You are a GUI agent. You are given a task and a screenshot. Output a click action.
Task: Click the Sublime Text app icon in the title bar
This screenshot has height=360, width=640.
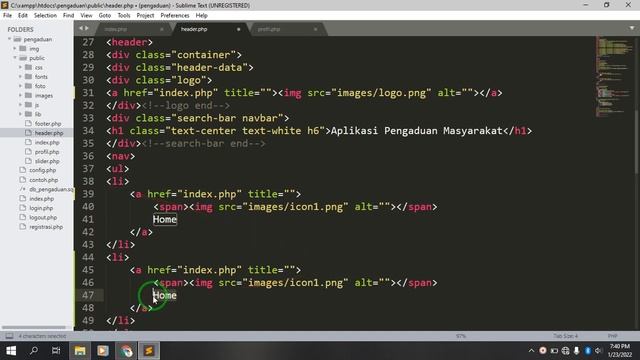point(4,5)
